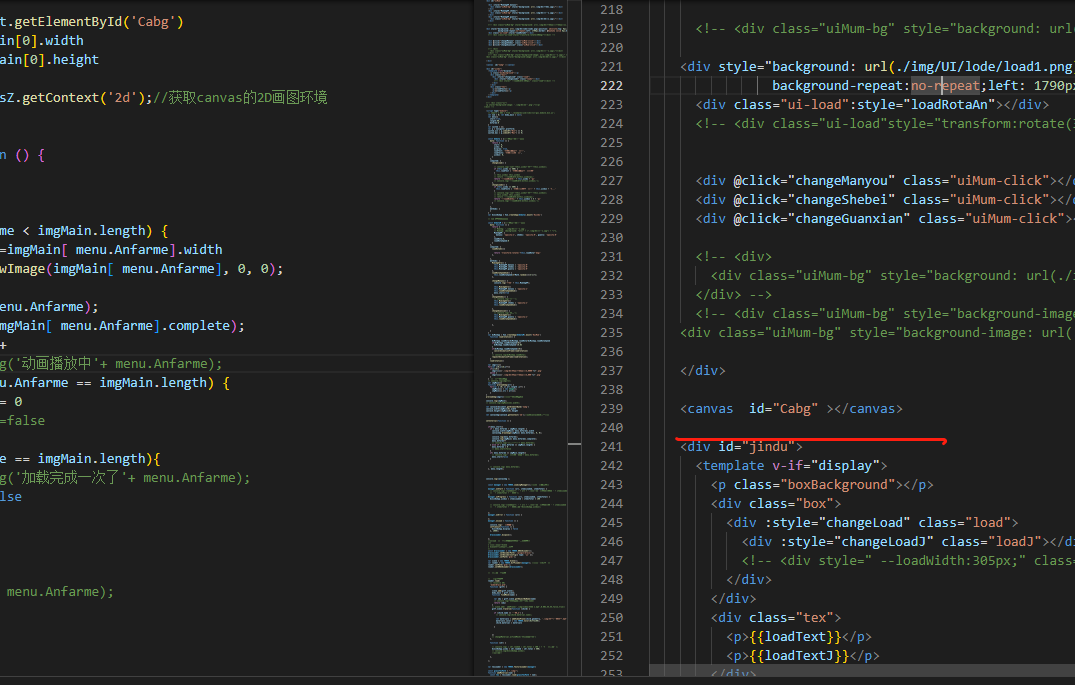The width and height of the screenshot is (1075, 685).
Task: Click 'u.Anfarme == imgMain.length) {' line
Action: 115,383
